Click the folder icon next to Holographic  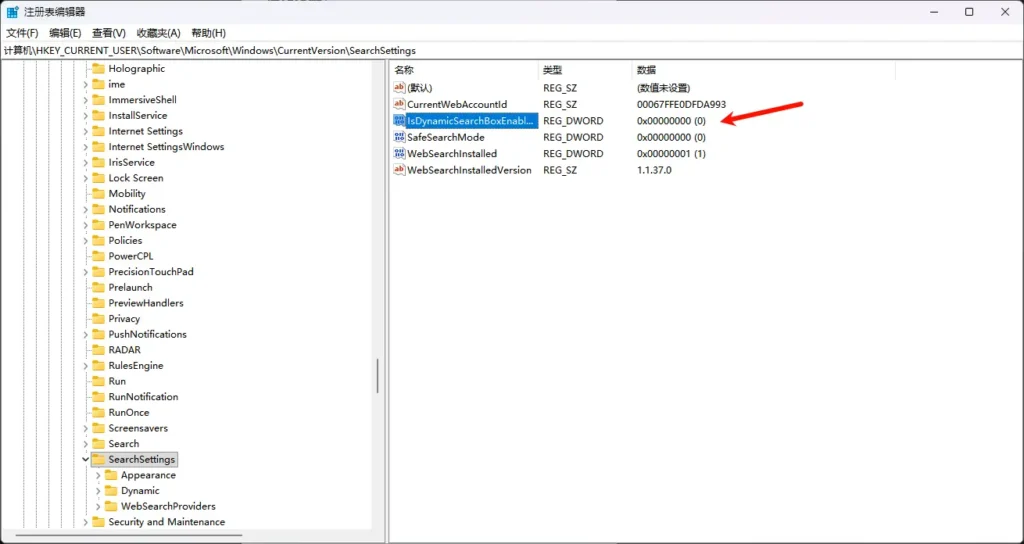(x=98, y=69)
